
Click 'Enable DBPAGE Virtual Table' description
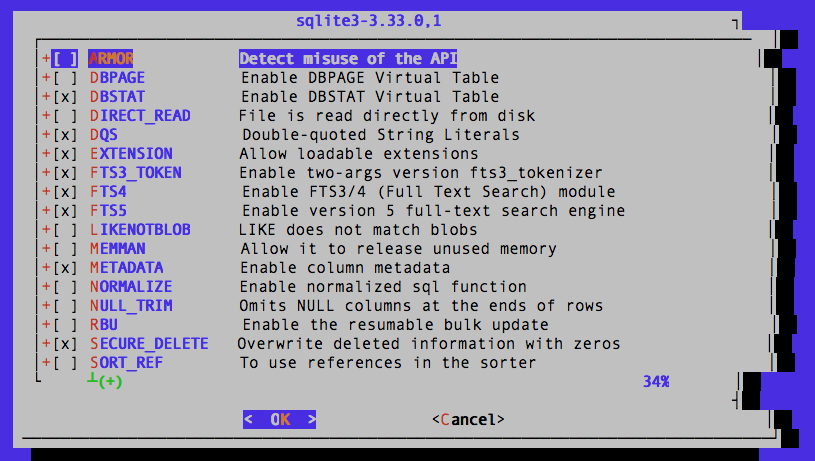pos(370,78)
